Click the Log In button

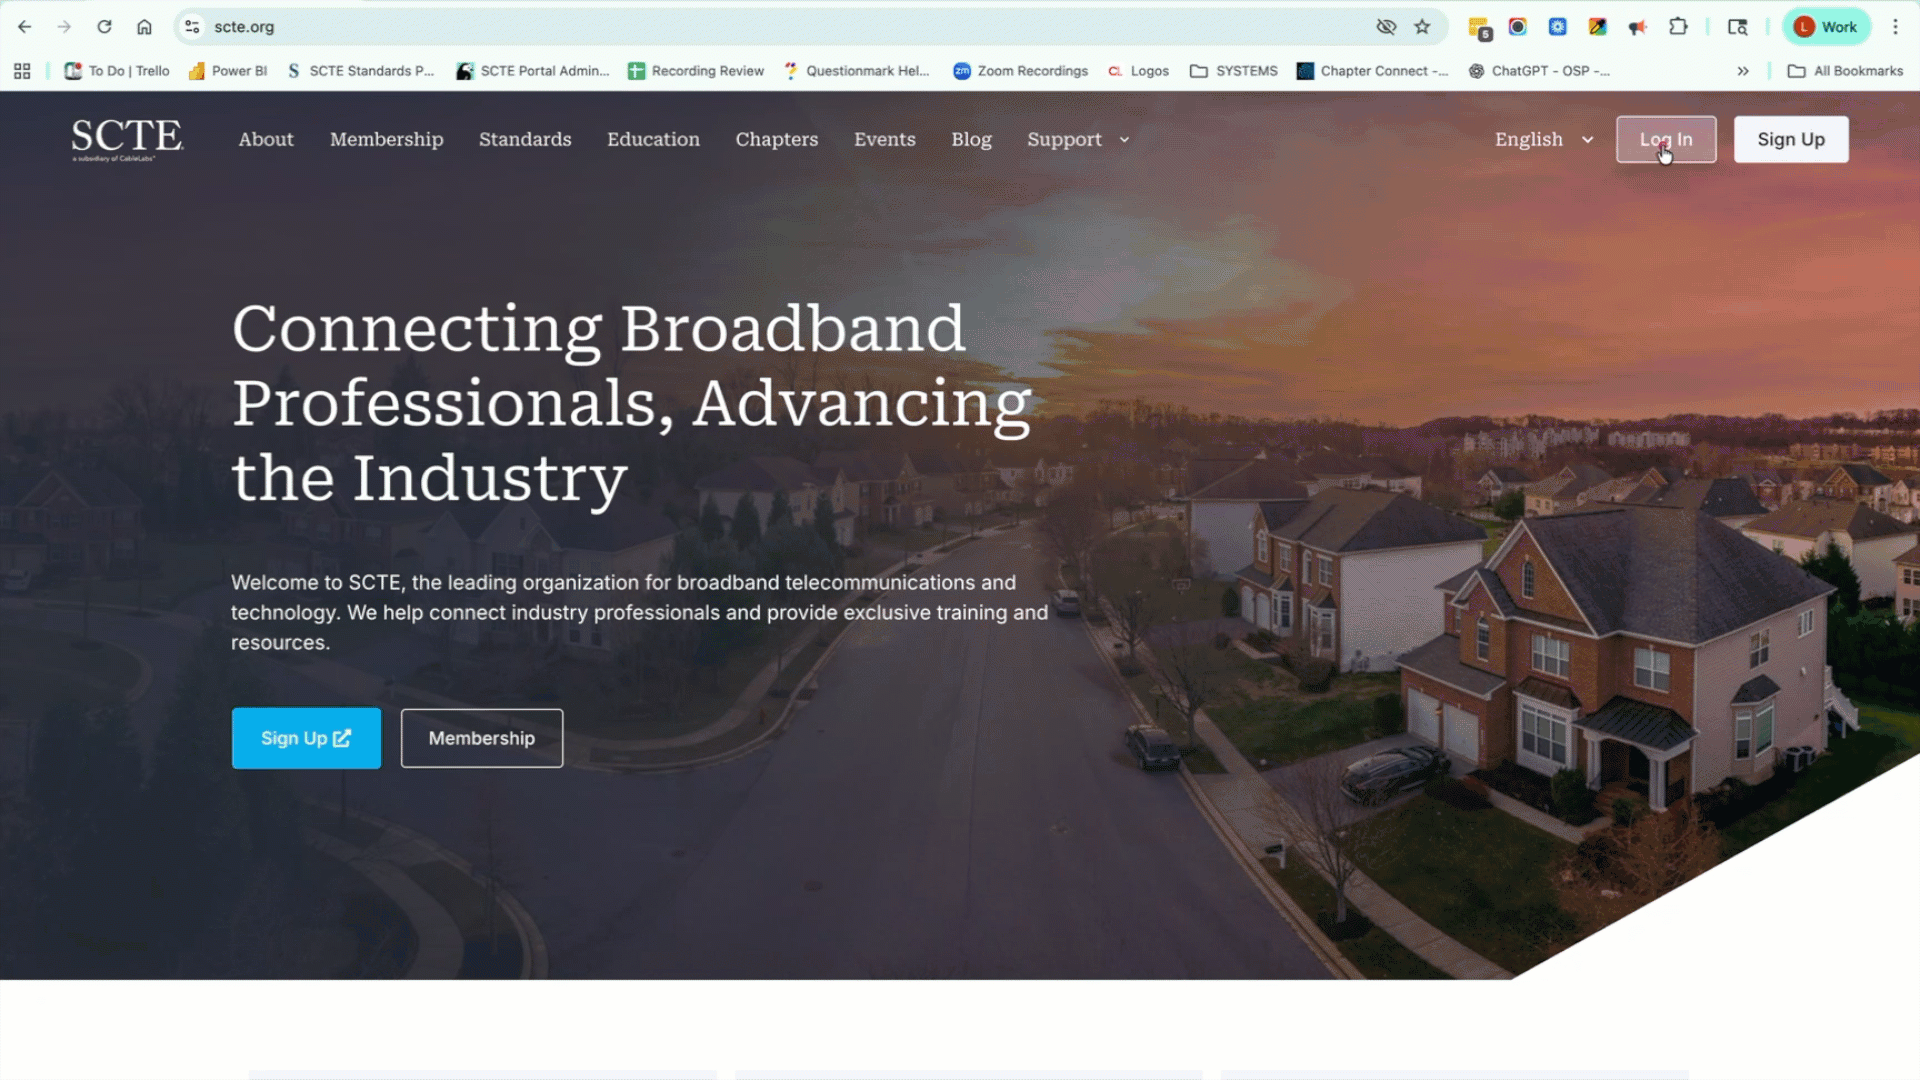pos(1666,140)
